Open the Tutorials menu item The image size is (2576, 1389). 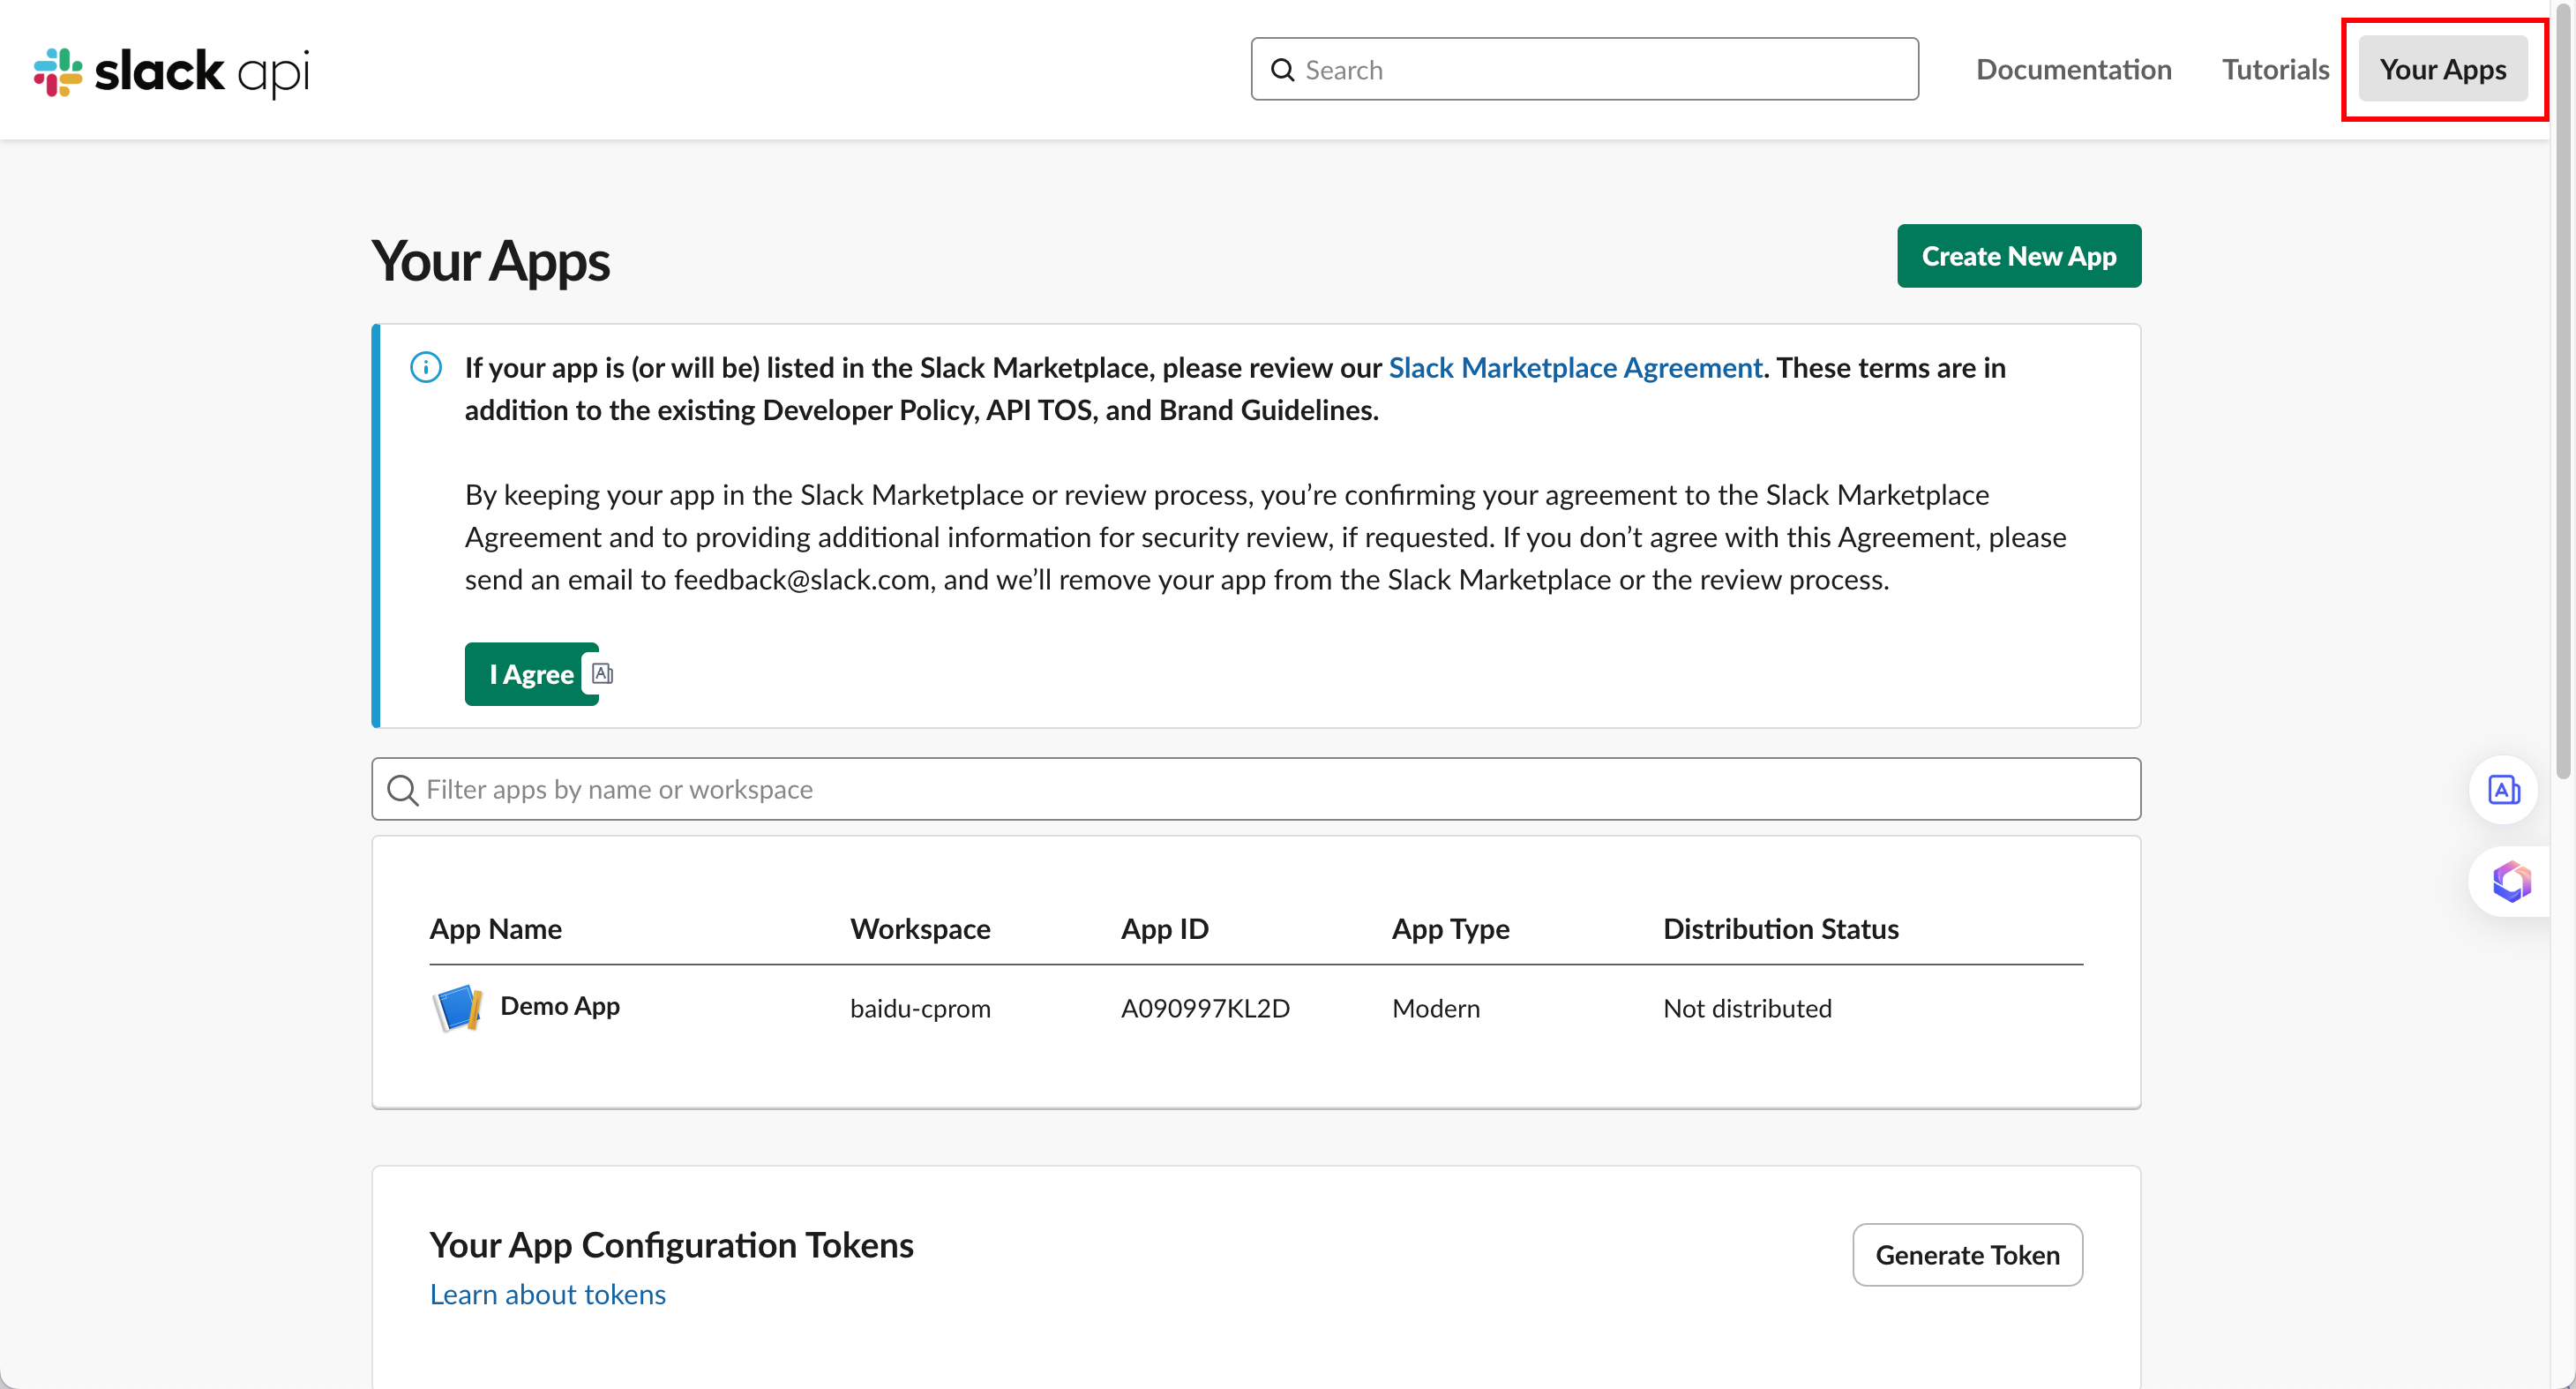(2275, 69)
